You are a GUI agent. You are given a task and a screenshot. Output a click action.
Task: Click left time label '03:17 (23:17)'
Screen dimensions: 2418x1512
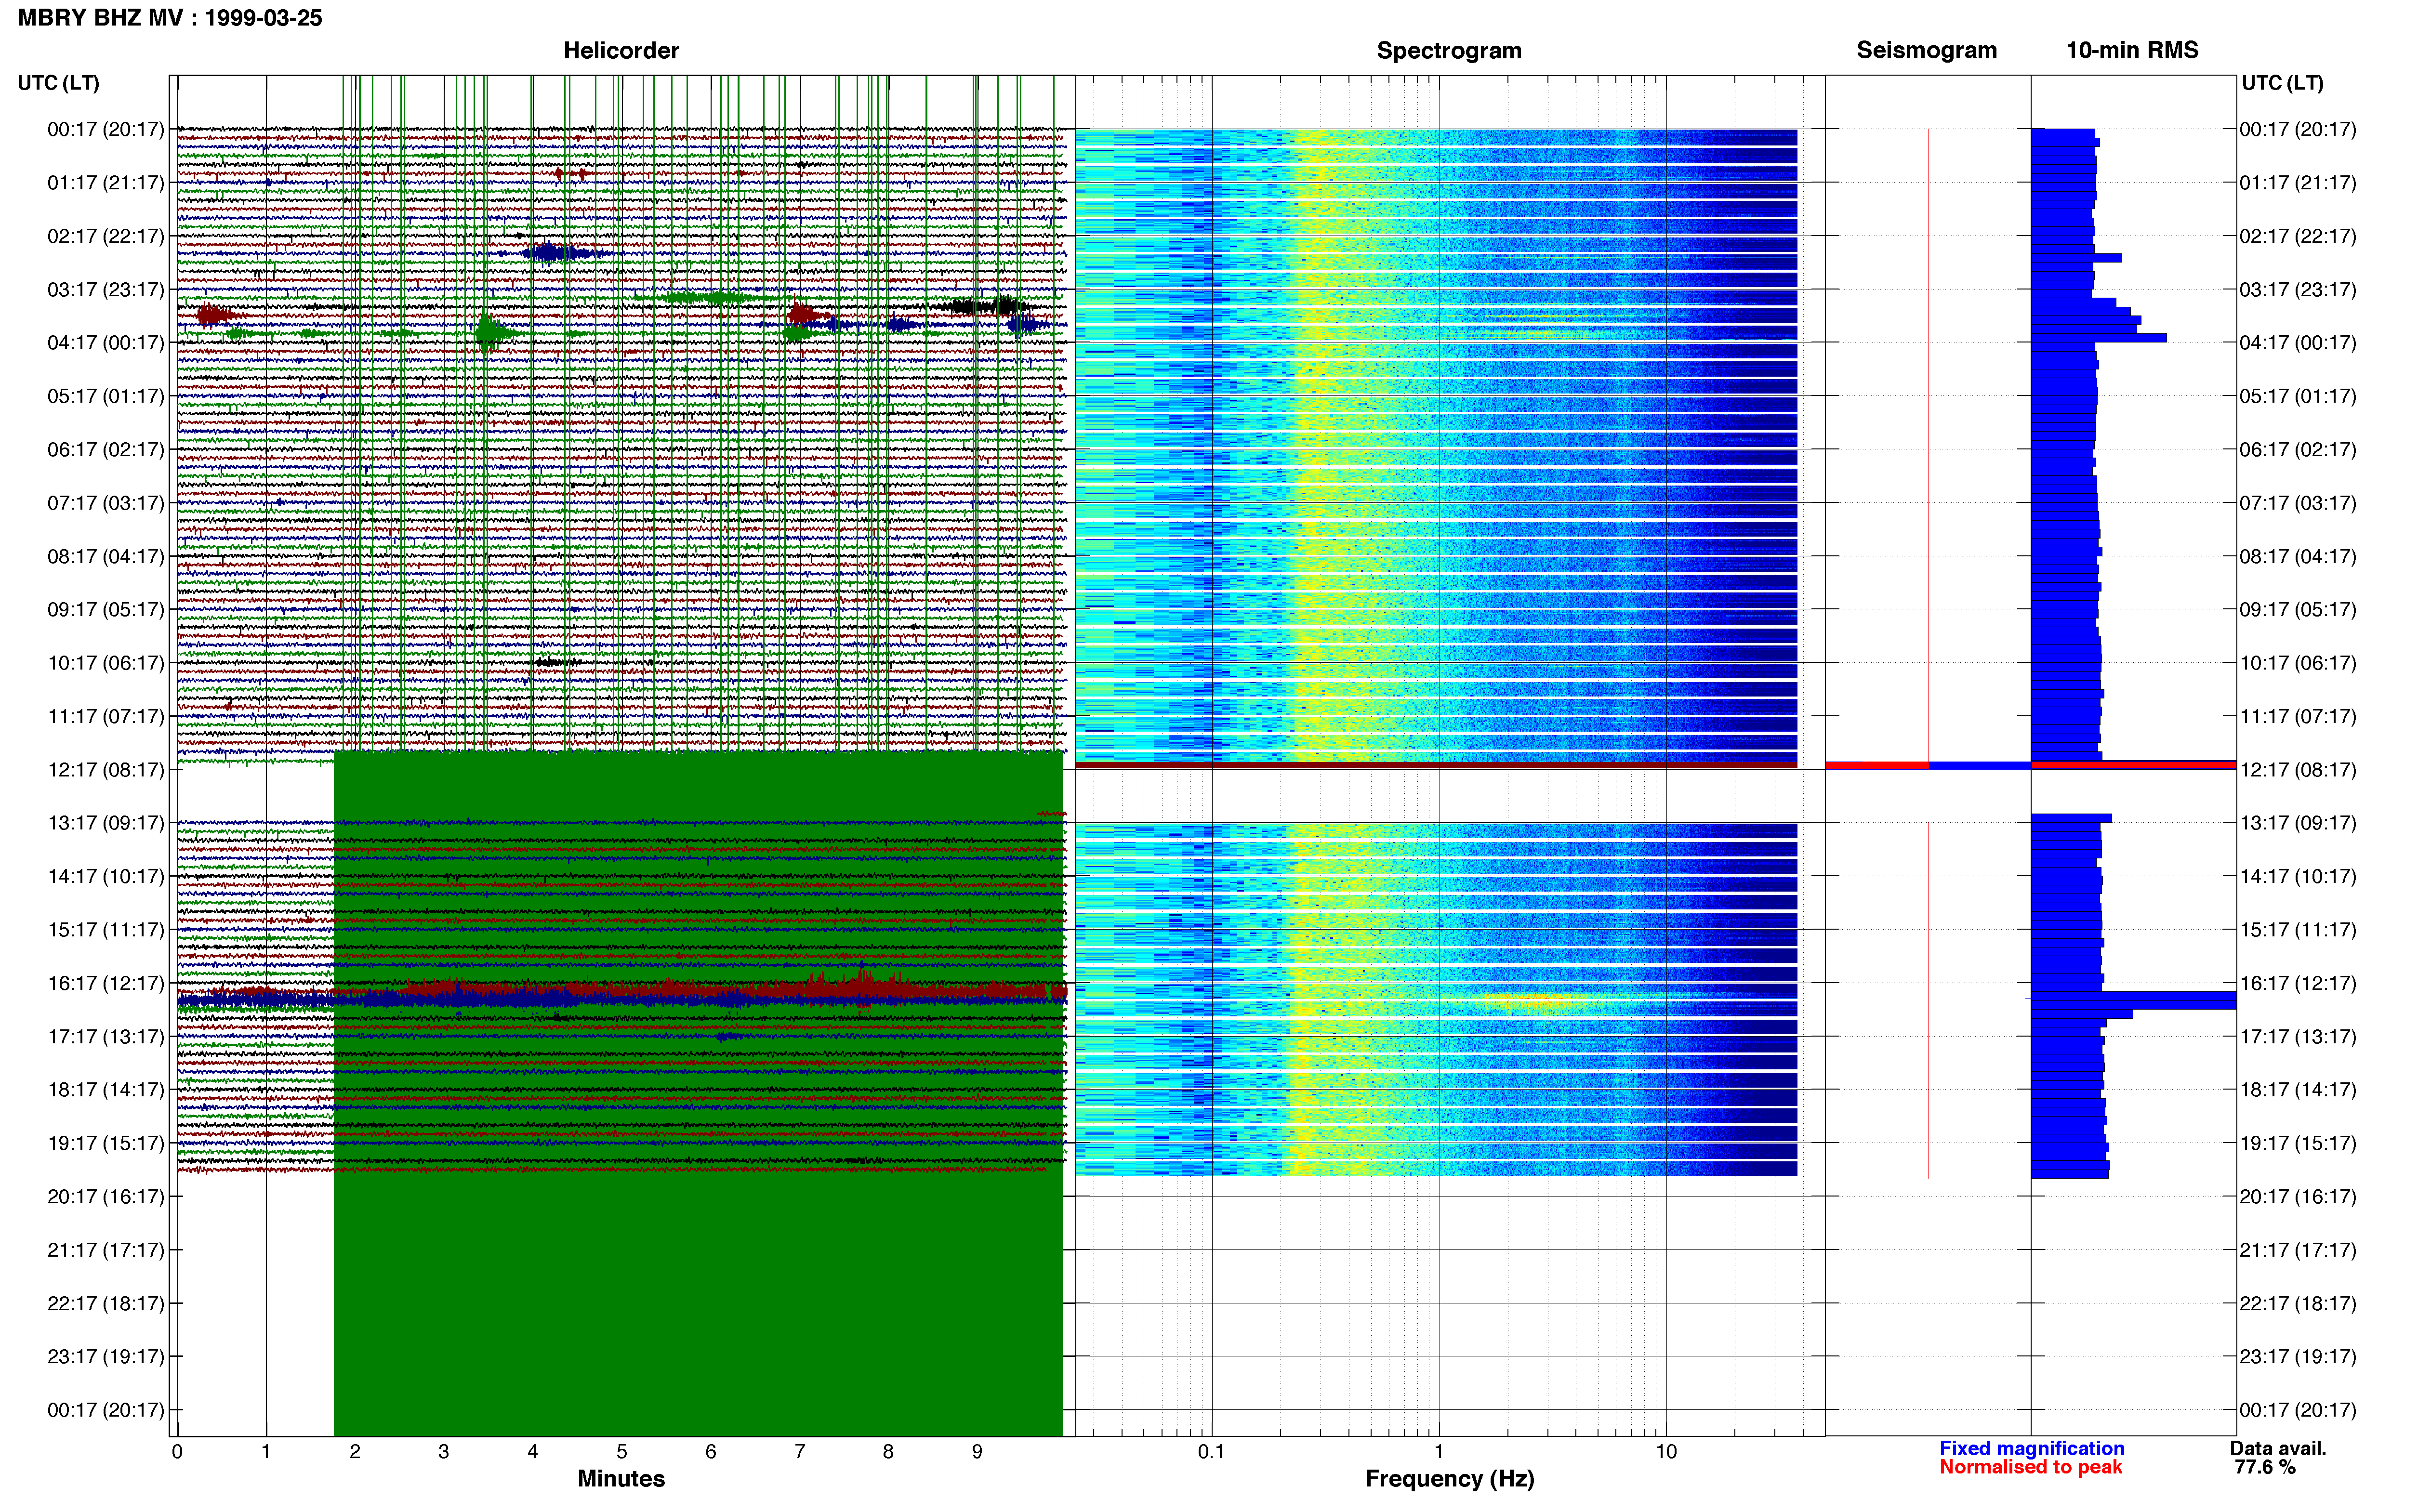coord(106,290)
